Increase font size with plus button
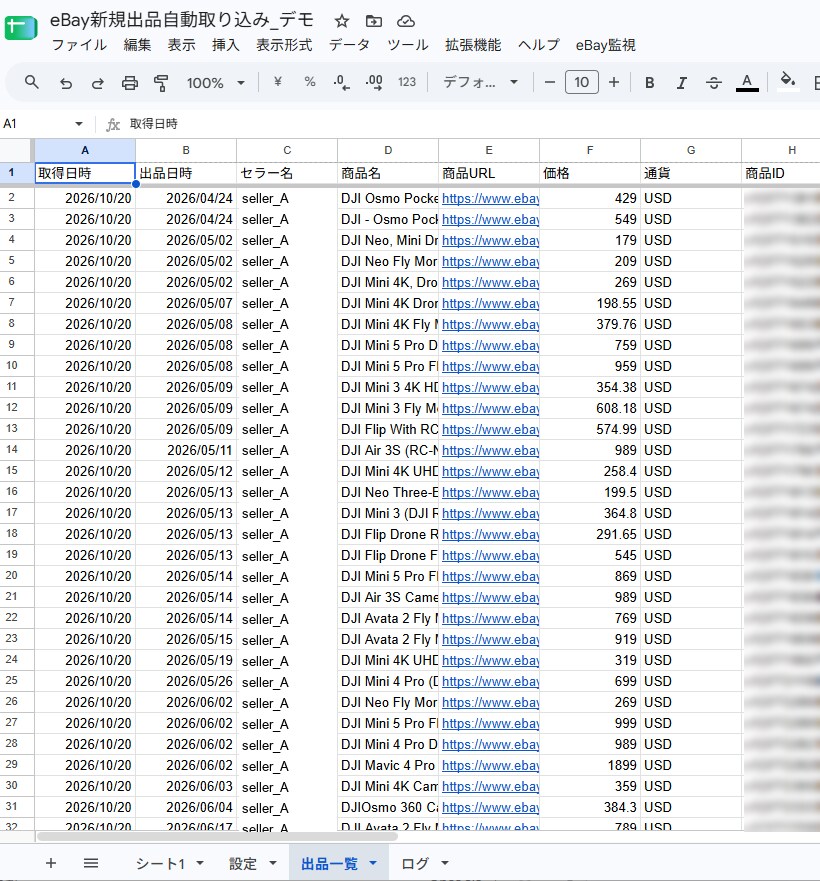The image size is (820, 881). [x=614, y=83]
